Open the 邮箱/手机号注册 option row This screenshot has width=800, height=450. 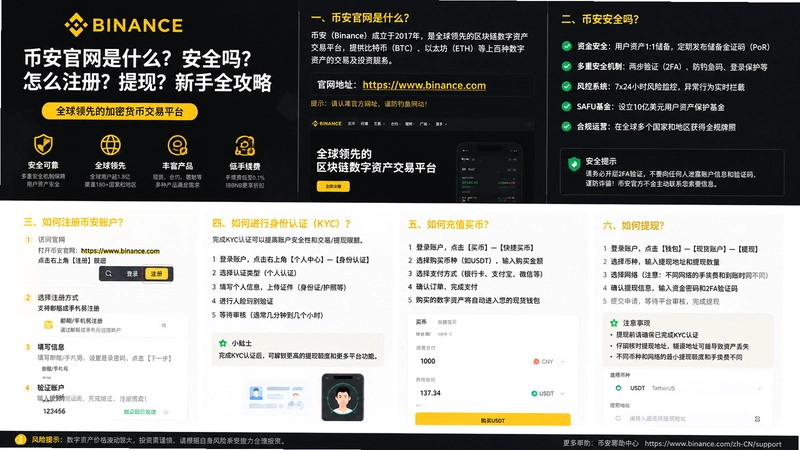(112, 325)
